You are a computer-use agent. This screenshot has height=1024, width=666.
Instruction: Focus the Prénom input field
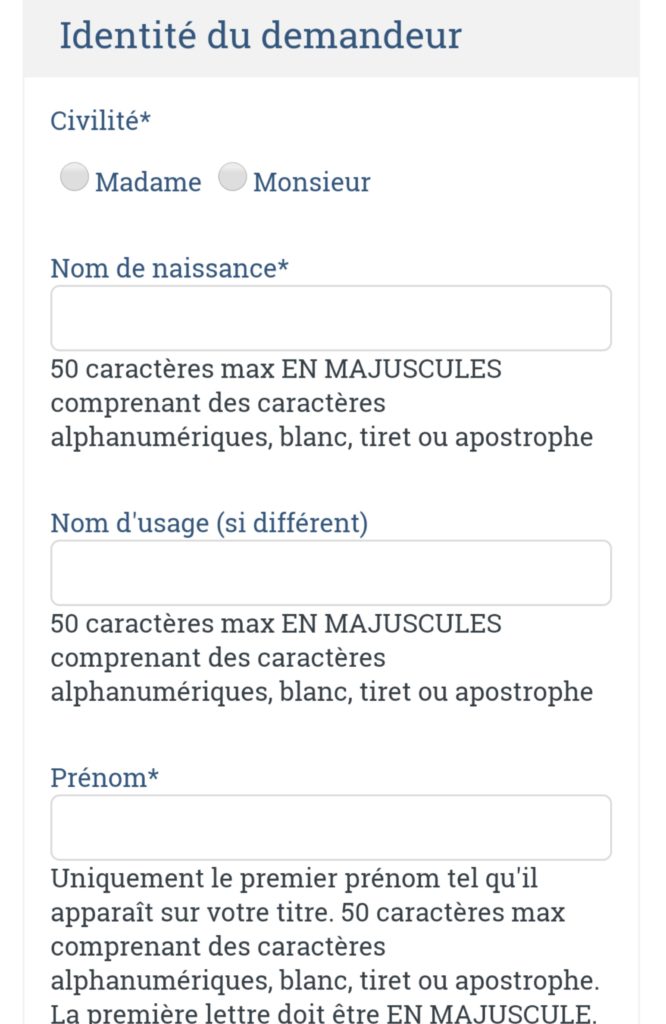pyautogui.click(x=331, y=827)
